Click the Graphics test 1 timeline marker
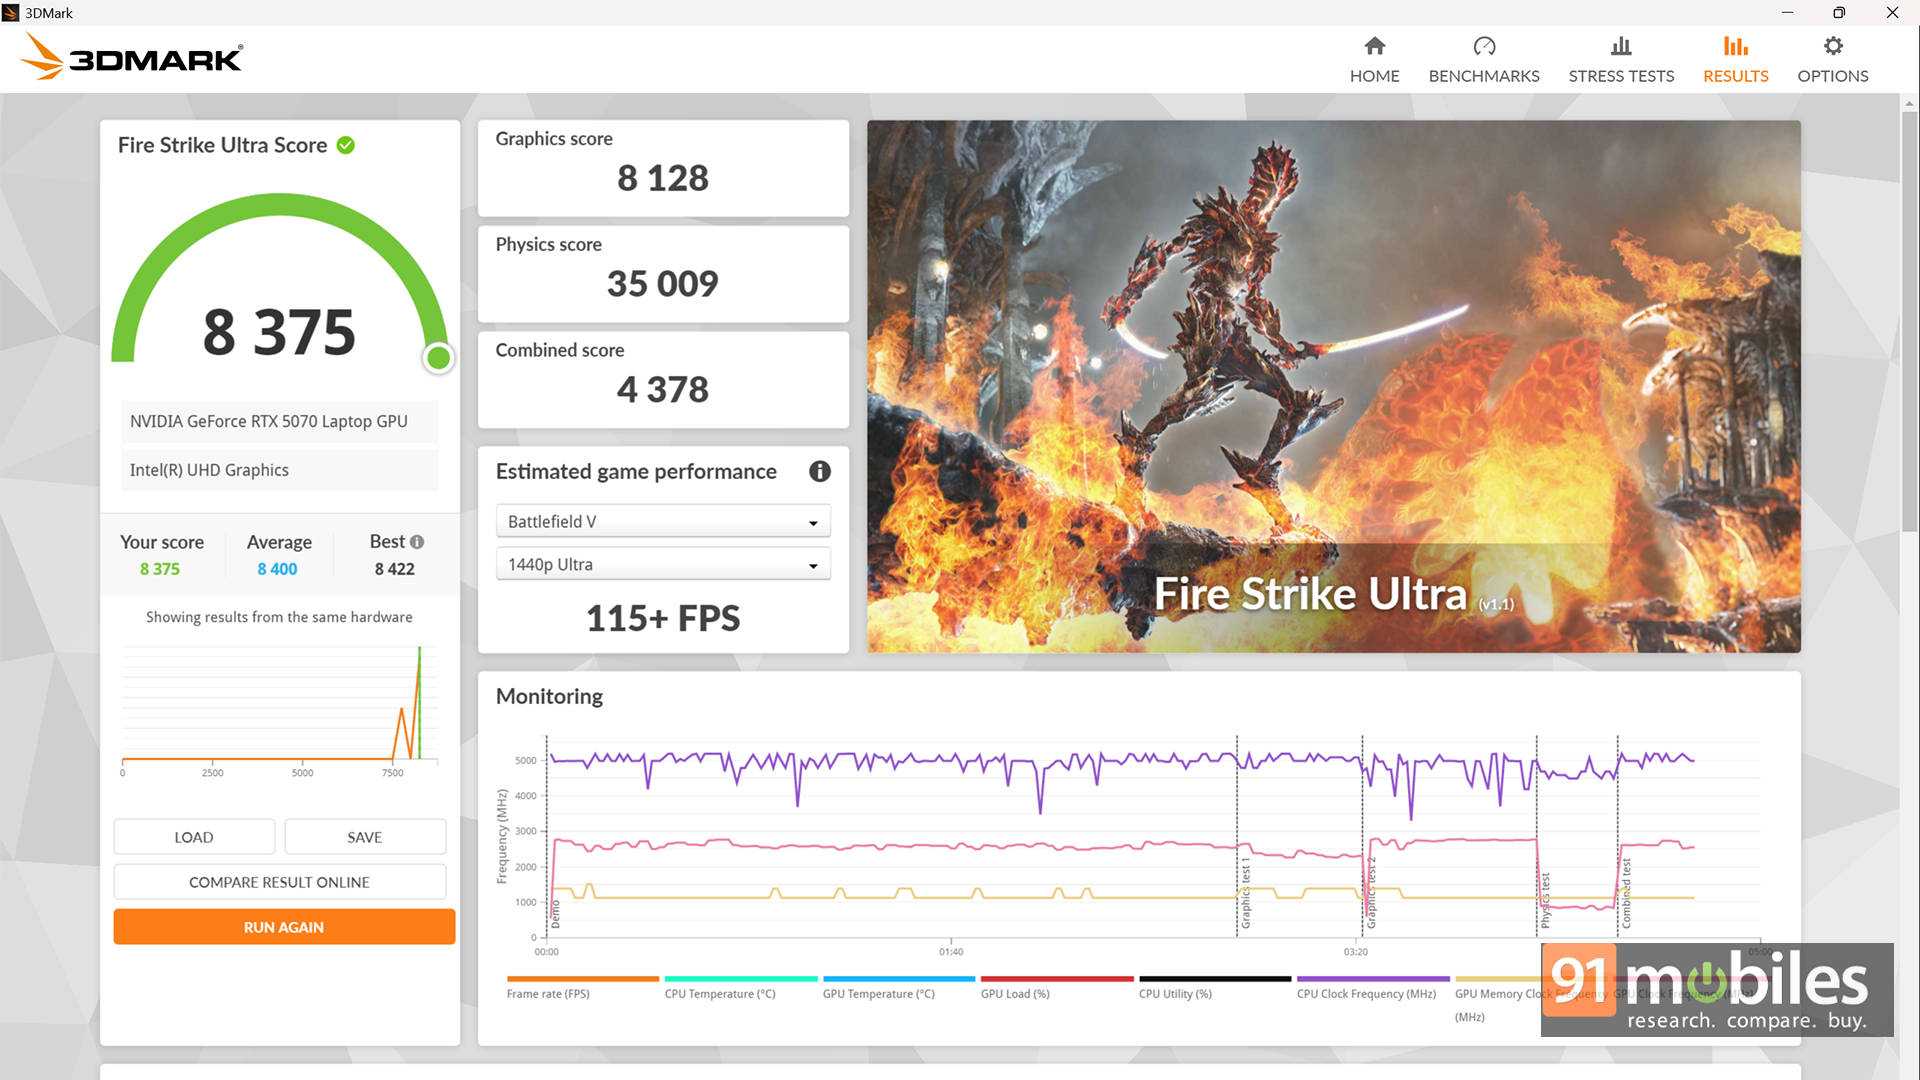The image size is (1920, 1080). (1245, 892)
